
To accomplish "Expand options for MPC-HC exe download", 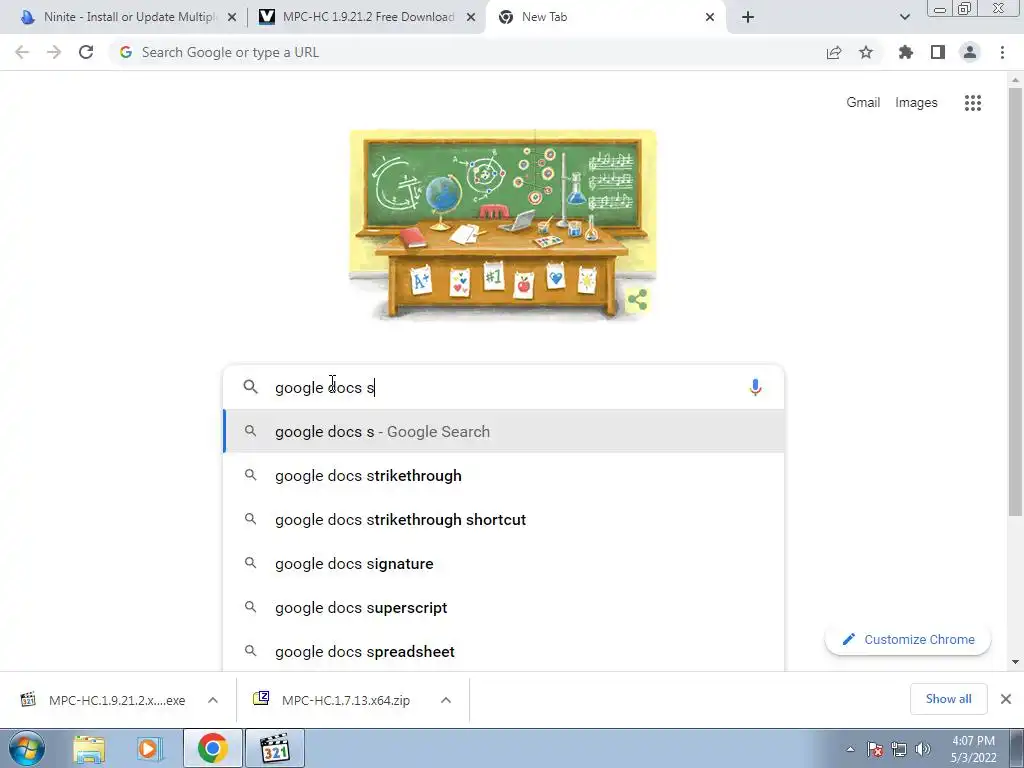I will 213,700.
